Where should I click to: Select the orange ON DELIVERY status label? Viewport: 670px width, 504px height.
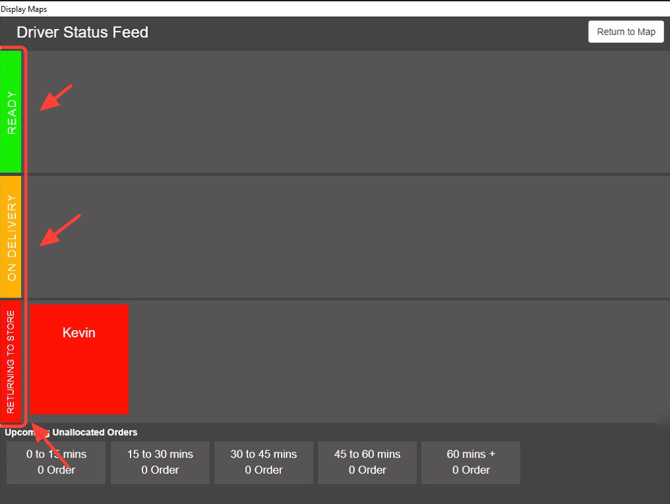(11, 237)
